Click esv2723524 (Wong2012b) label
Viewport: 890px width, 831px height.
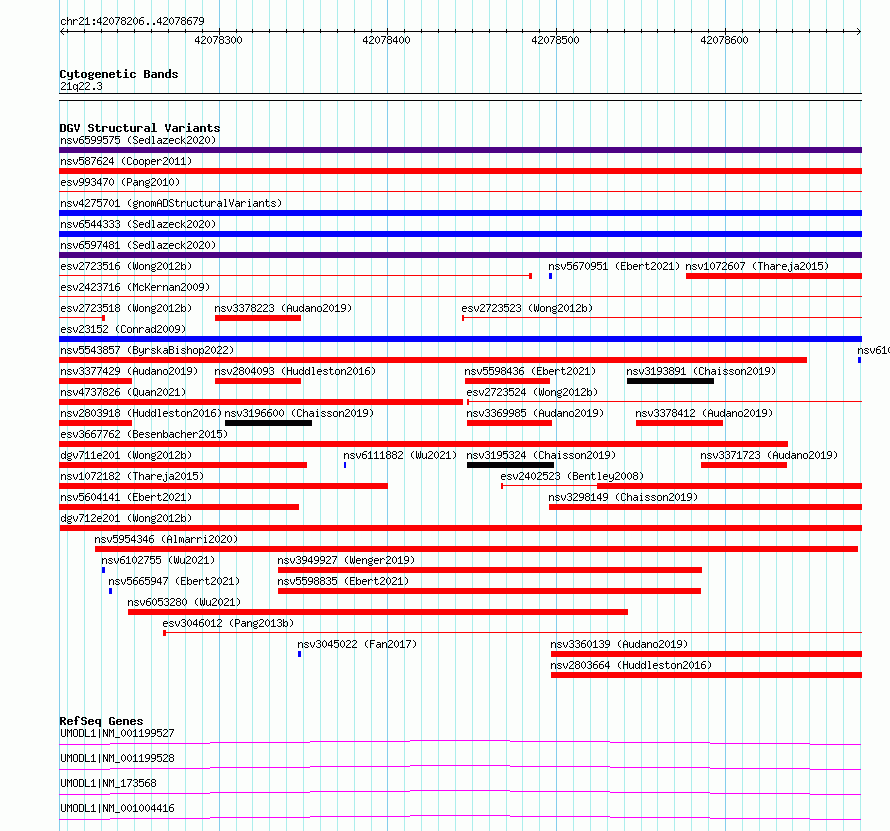[x=532, y=392]
